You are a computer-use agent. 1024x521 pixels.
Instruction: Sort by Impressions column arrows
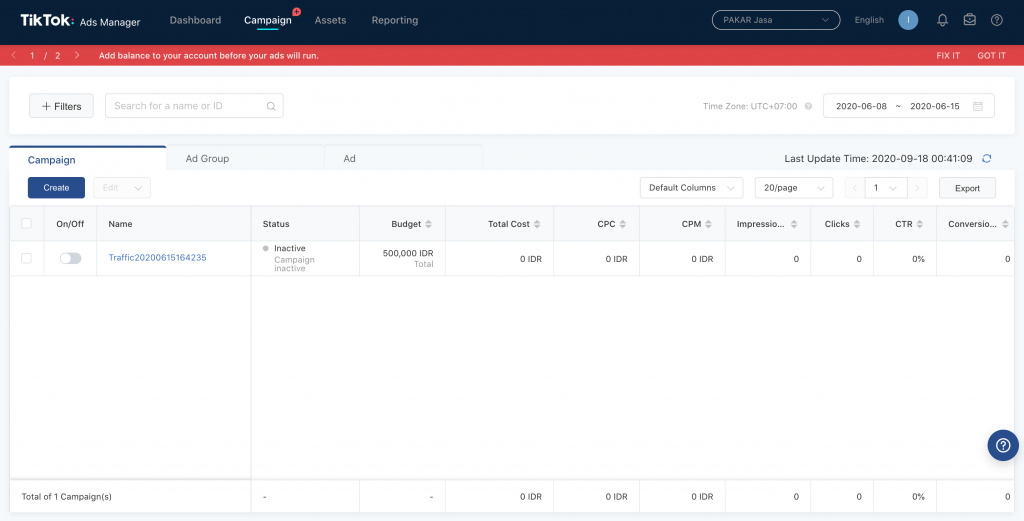[x=793, y=224]
